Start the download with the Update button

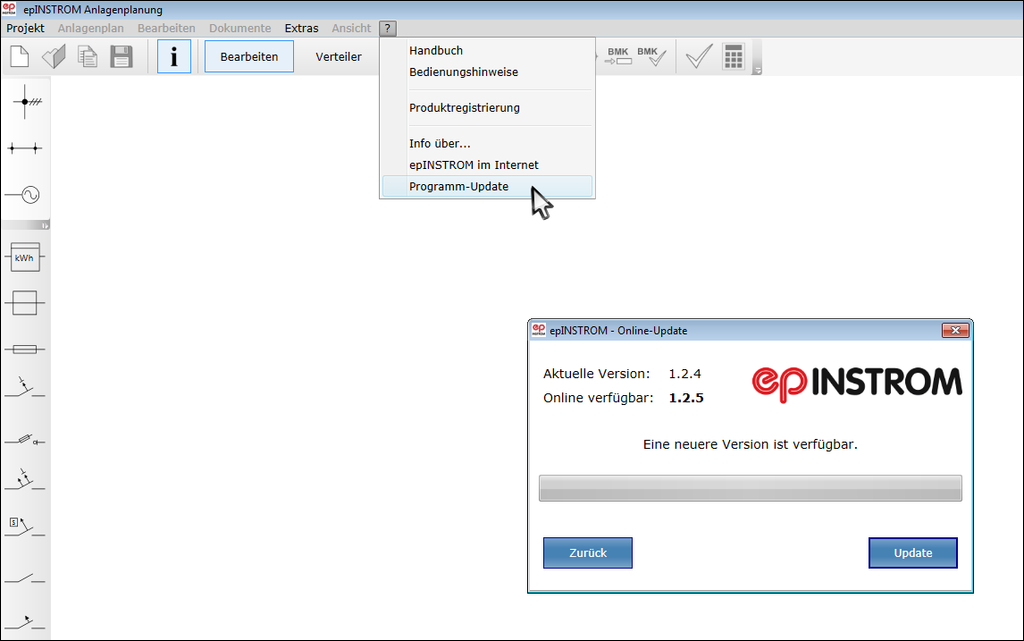click(x=913, y=553)
